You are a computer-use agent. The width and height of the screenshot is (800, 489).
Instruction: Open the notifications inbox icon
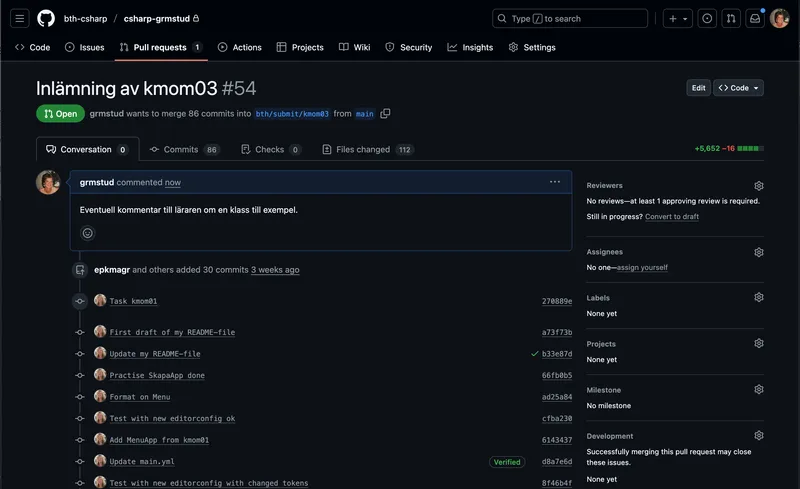[x=755, y=18]
